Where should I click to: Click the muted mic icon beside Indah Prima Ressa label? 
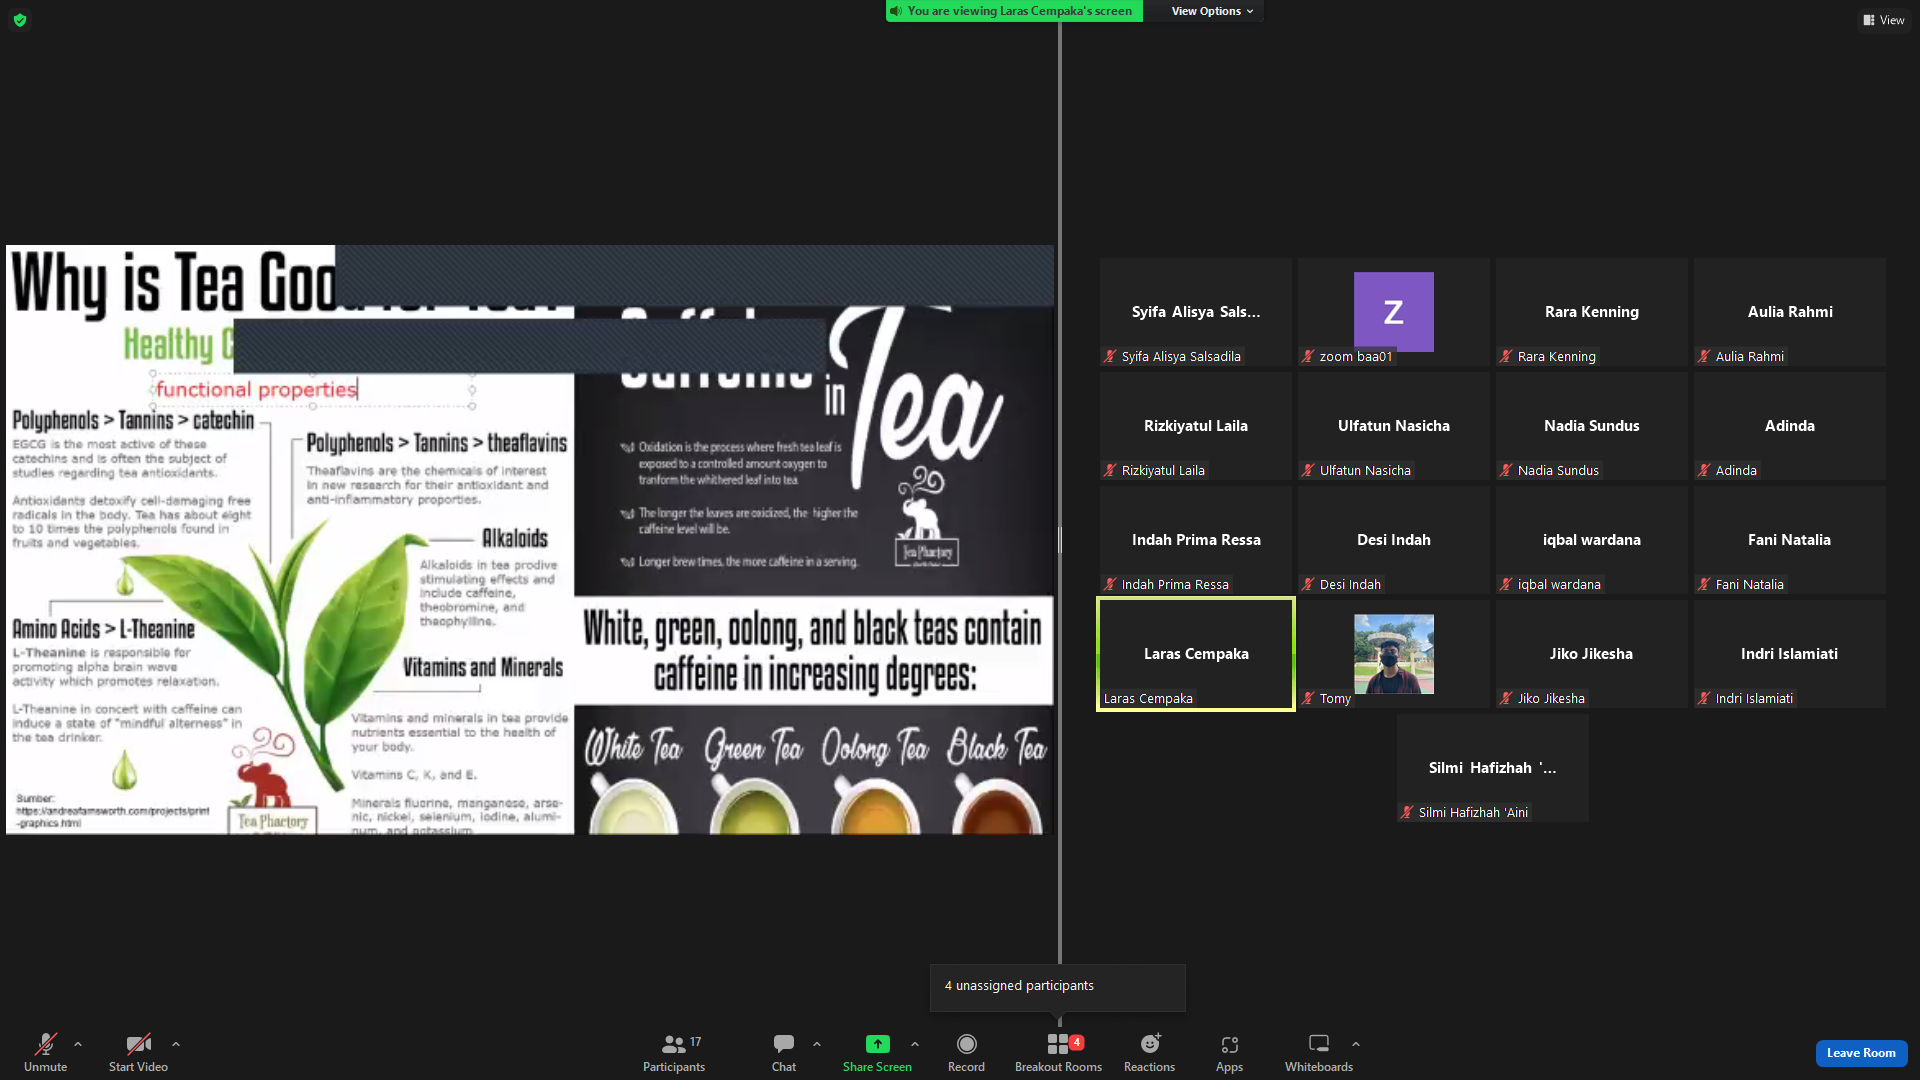click(1110, 584)
